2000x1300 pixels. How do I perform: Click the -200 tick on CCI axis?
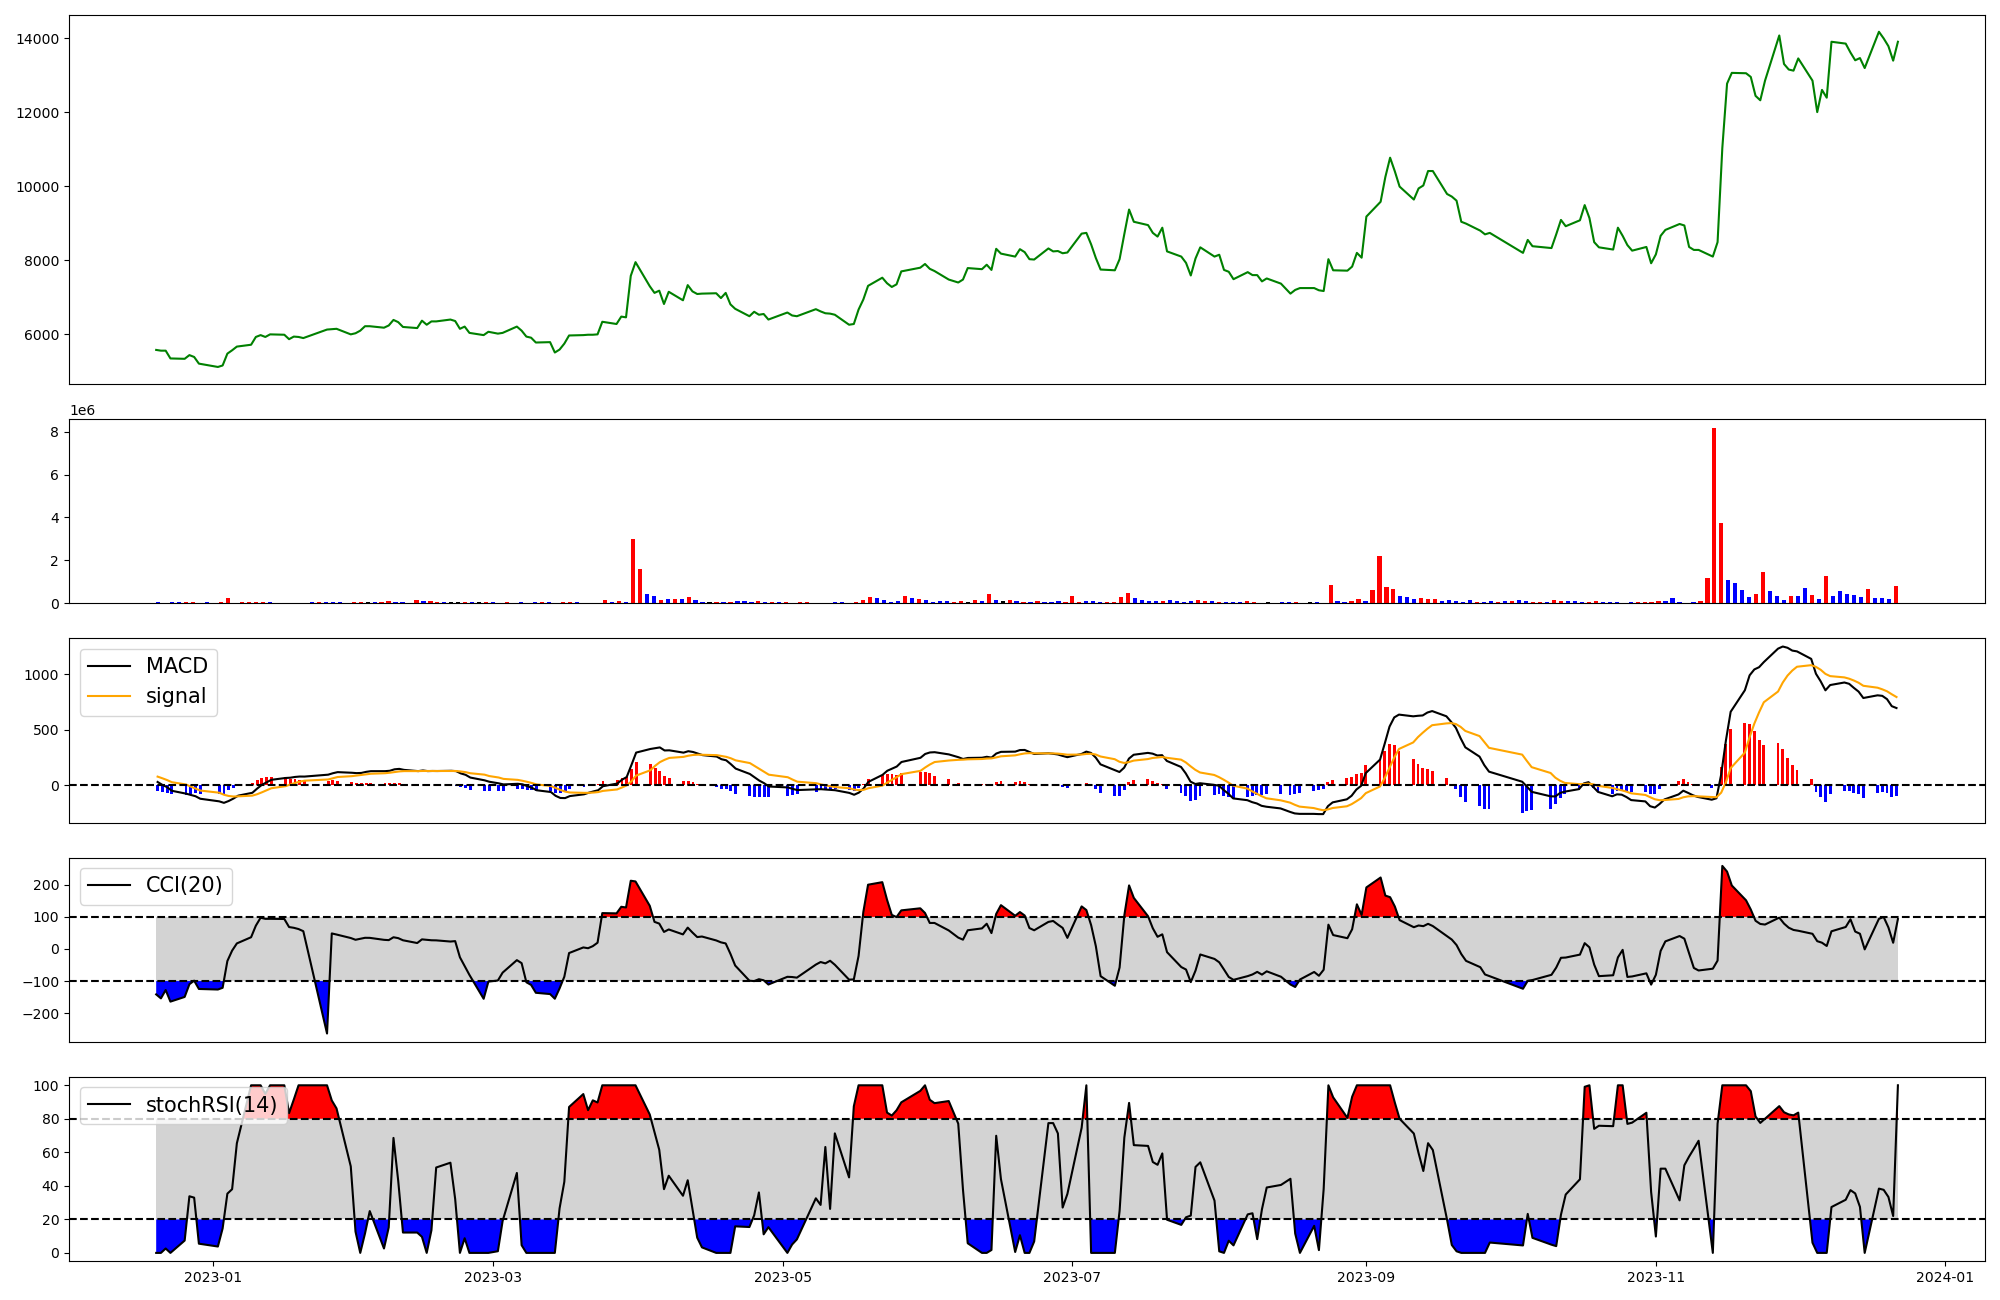click(41, 1013)
